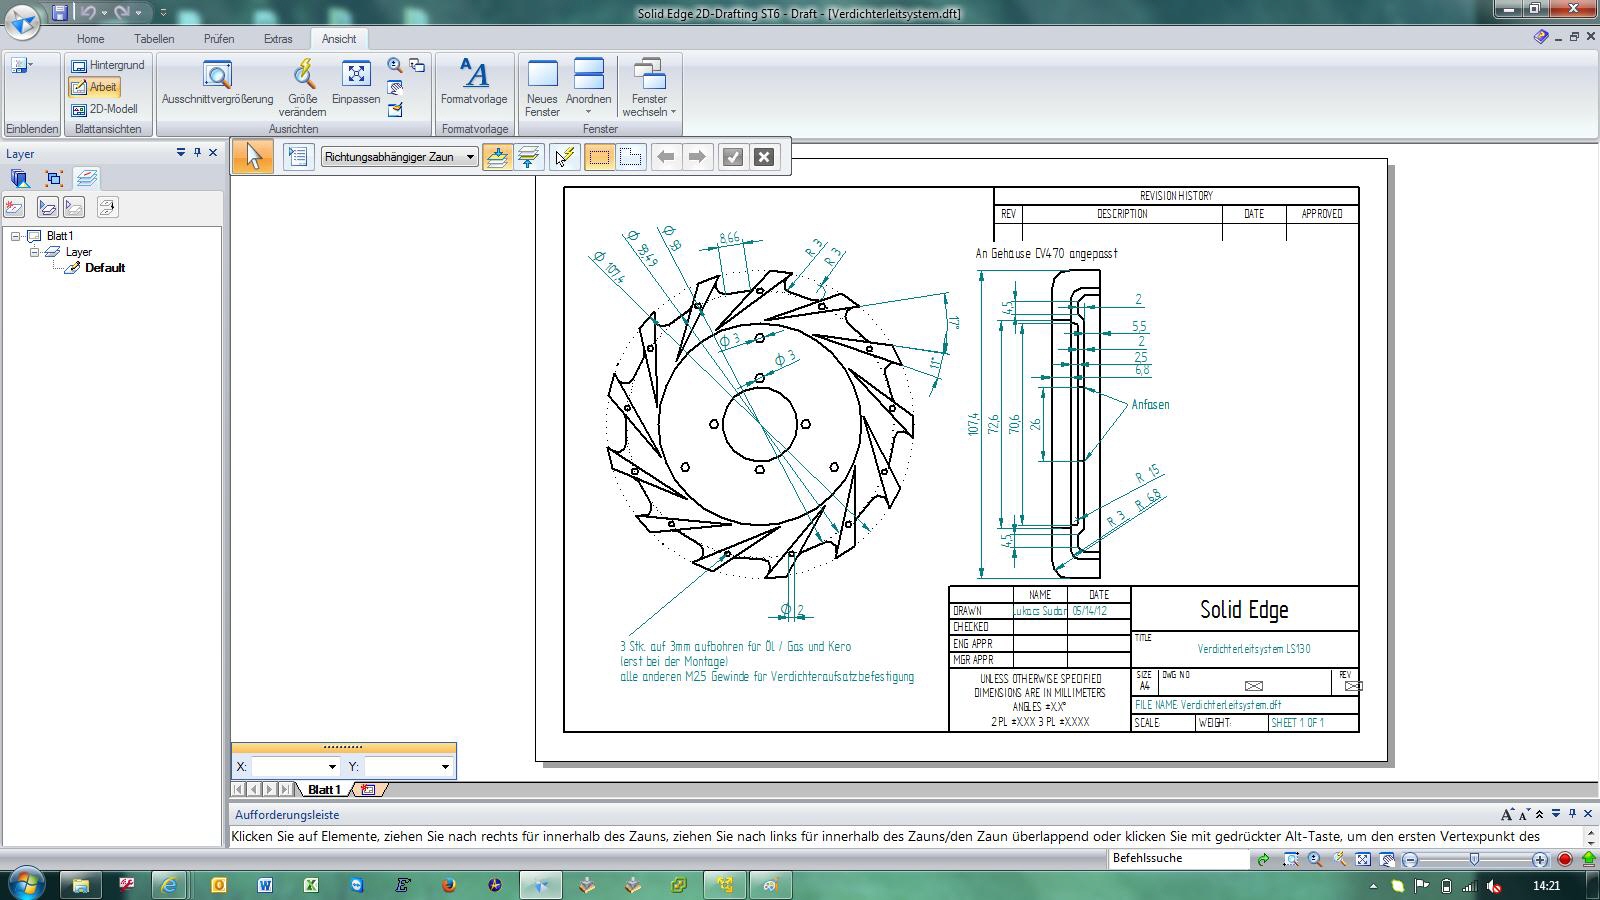Click the accept checkmark in command bar
The image size is (1600, 900).
733,156
